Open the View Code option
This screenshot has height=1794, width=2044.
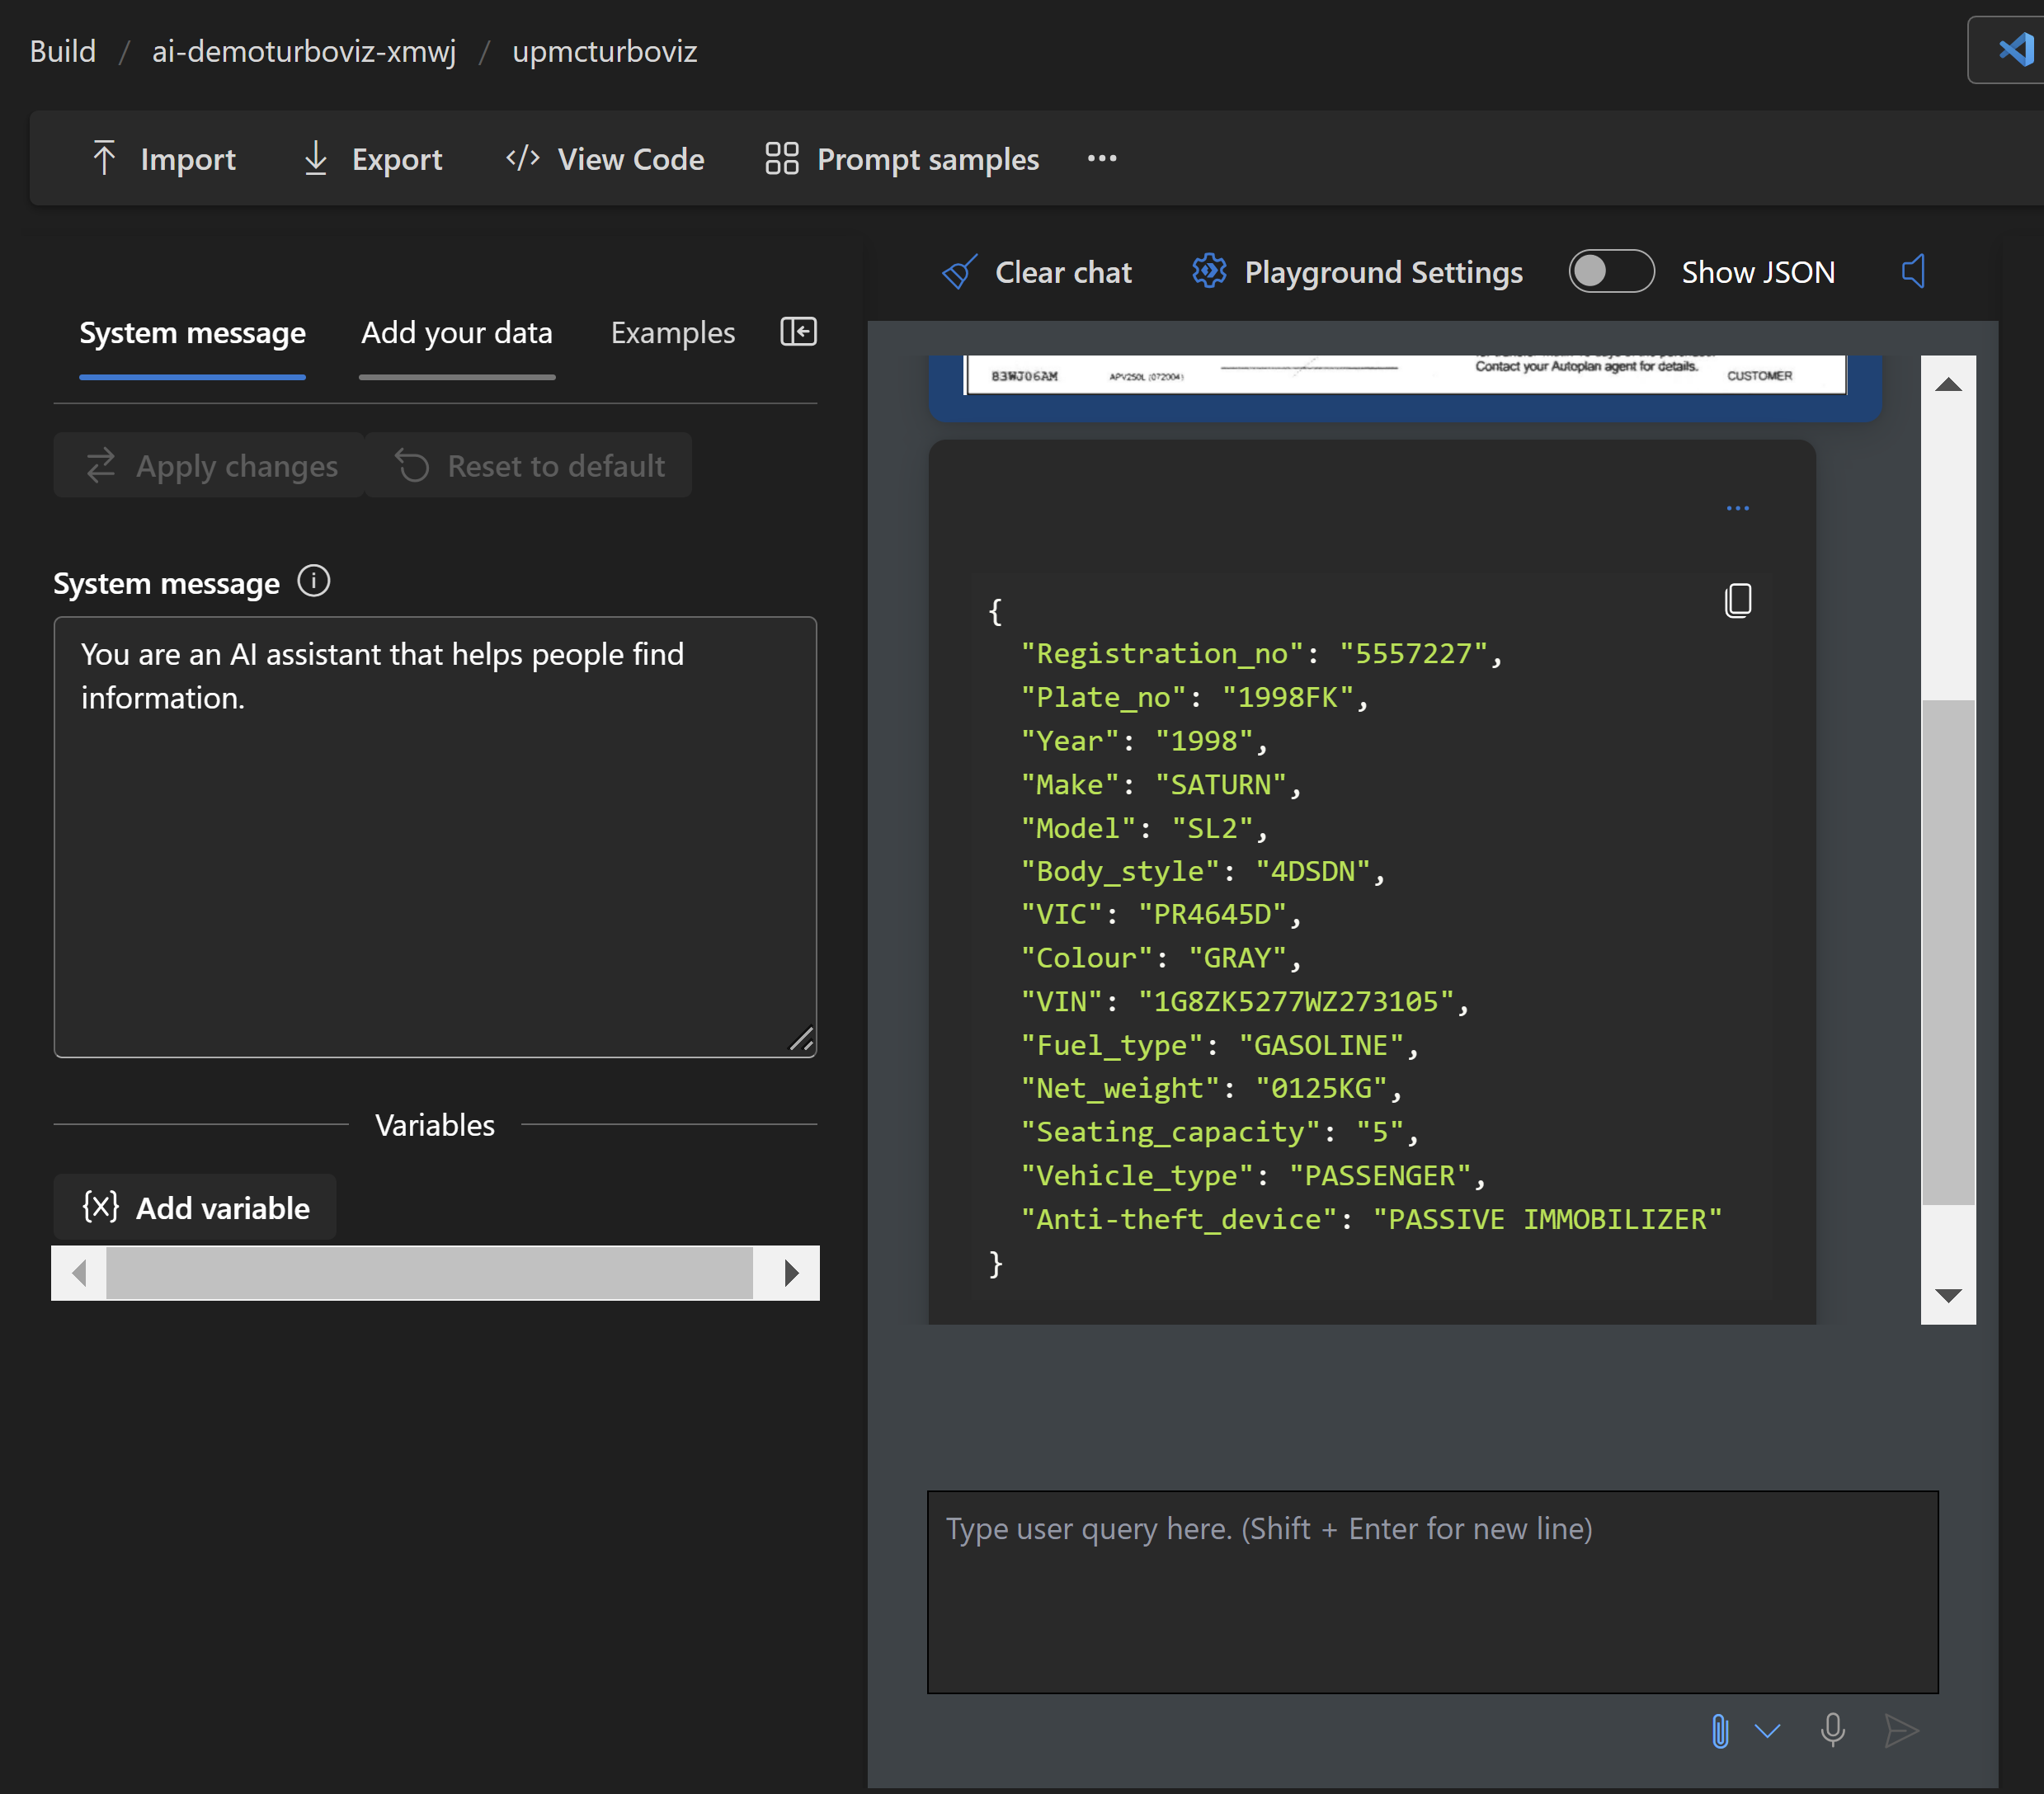[x=605, y=159]
